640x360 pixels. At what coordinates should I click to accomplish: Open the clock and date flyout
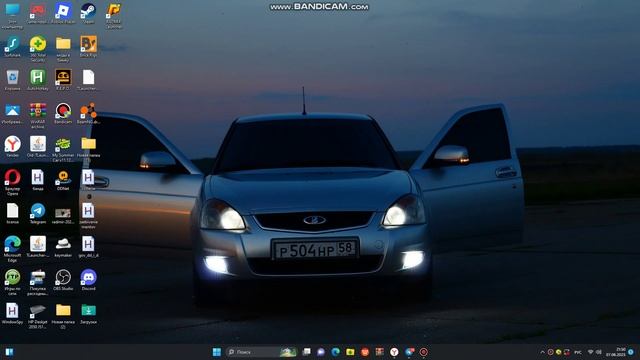[616, 352]
